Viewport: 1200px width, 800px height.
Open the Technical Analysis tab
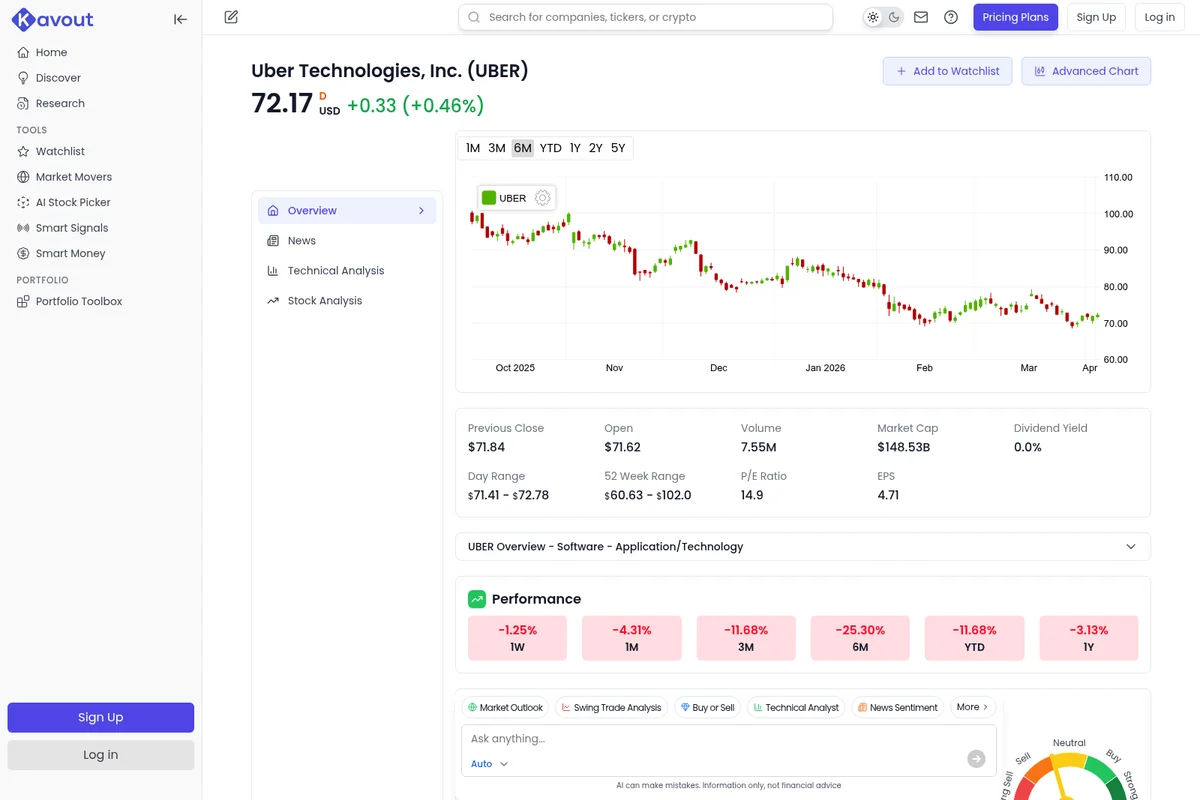333,270
